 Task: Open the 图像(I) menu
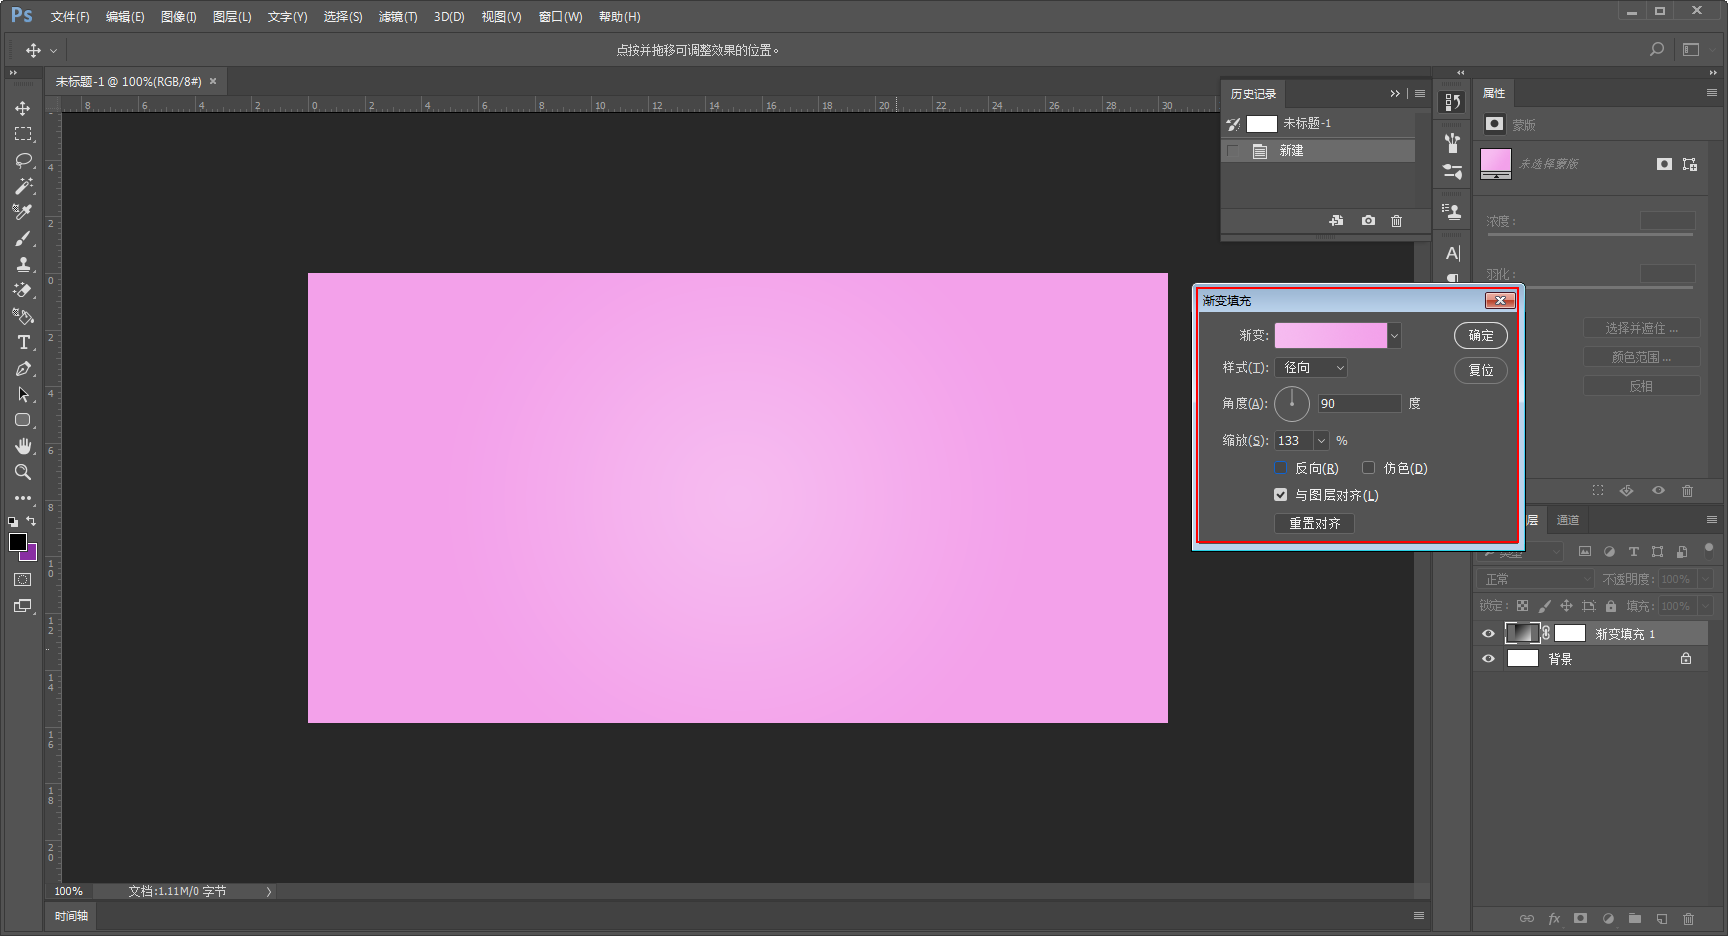(x=179, y=17)
